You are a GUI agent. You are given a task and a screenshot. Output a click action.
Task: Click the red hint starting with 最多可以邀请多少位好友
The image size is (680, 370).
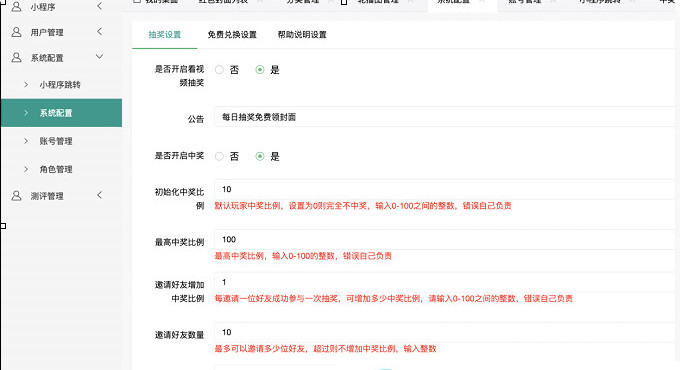(x=325, y=349)
